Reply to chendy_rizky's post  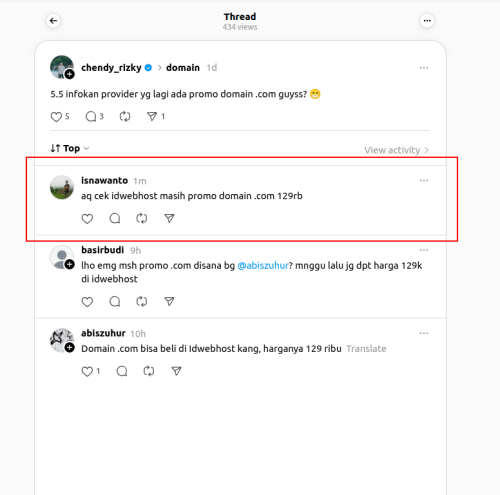point(91,117)
